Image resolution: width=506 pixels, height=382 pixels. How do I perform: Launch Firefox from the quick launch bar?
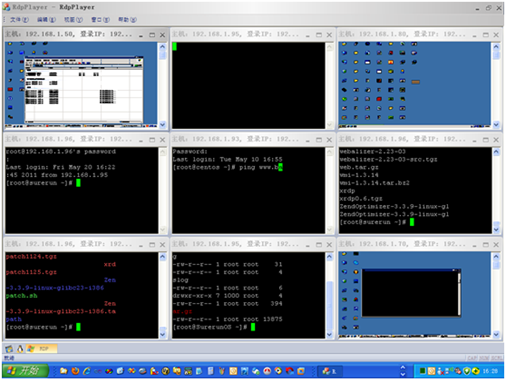(x=75, y=371)
